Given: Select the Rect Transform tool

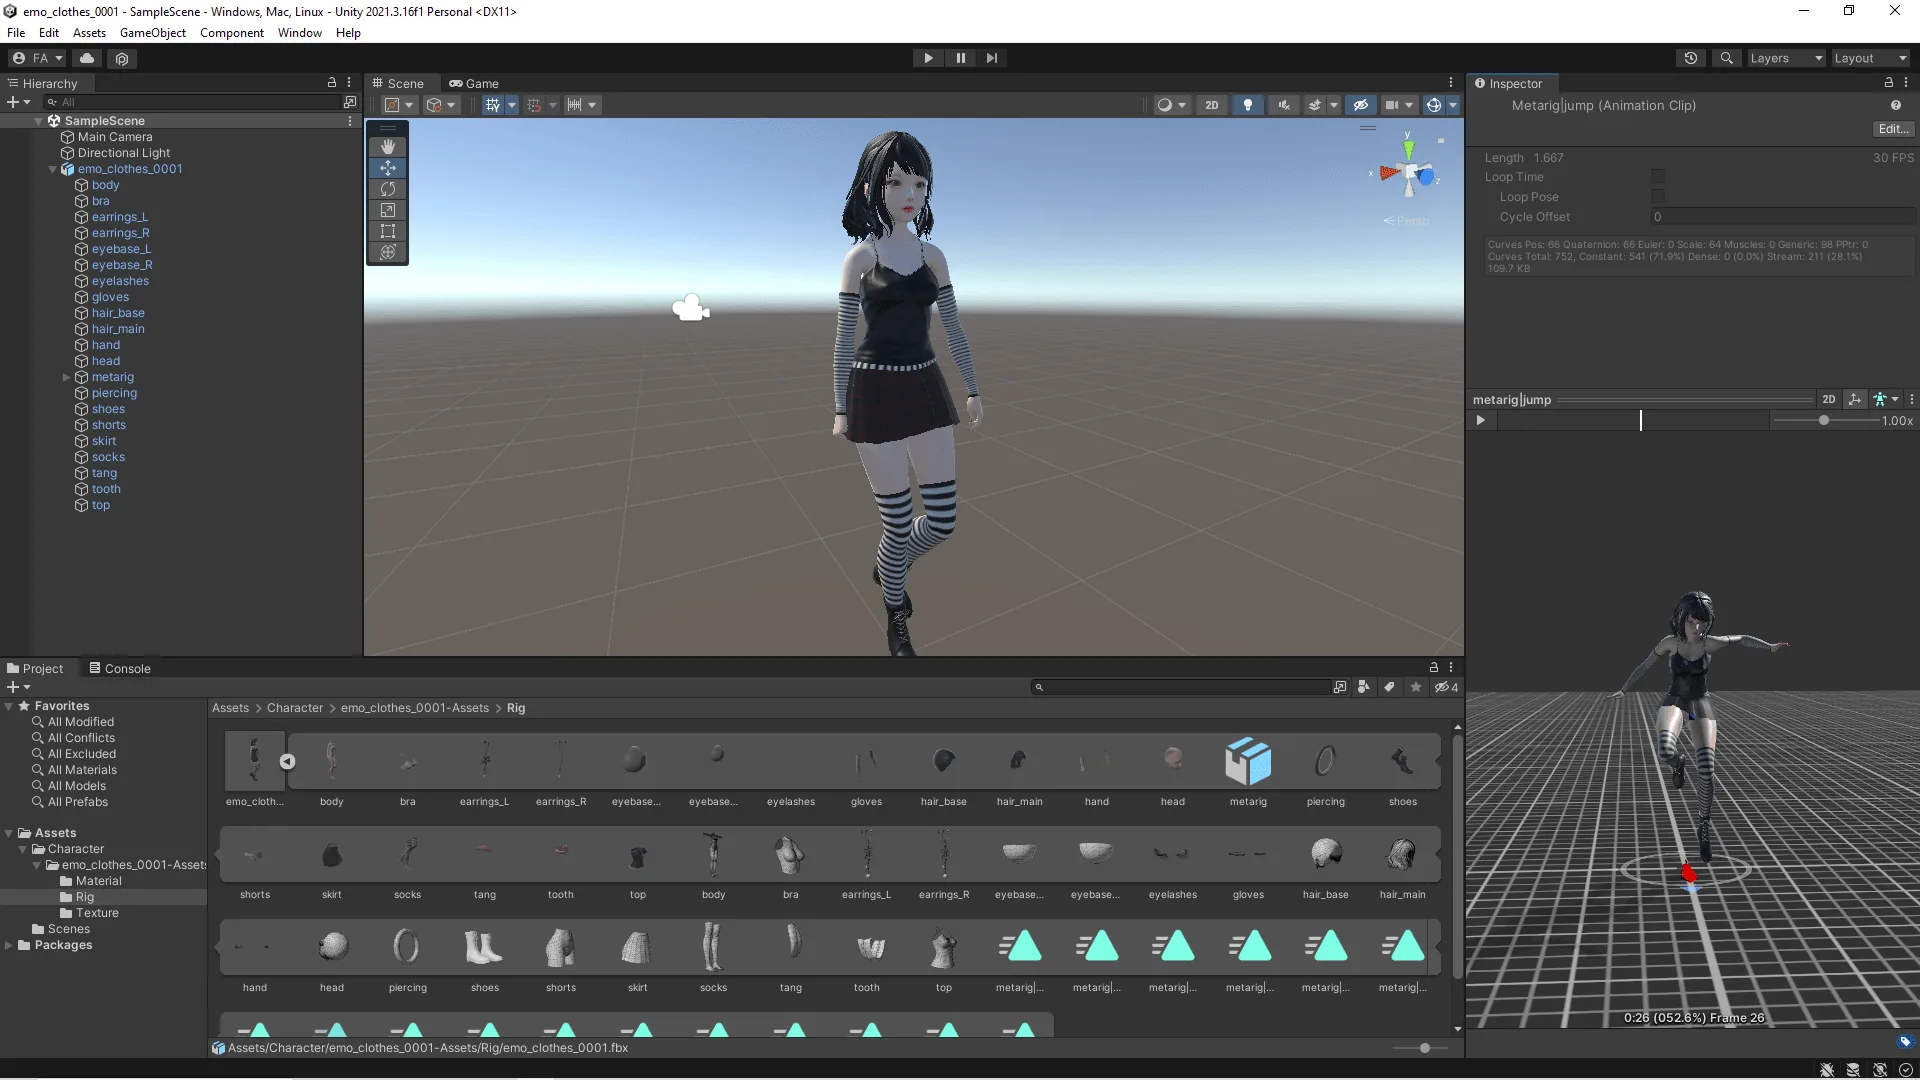Looking at the screenshot, I should (x=388, y=231).
